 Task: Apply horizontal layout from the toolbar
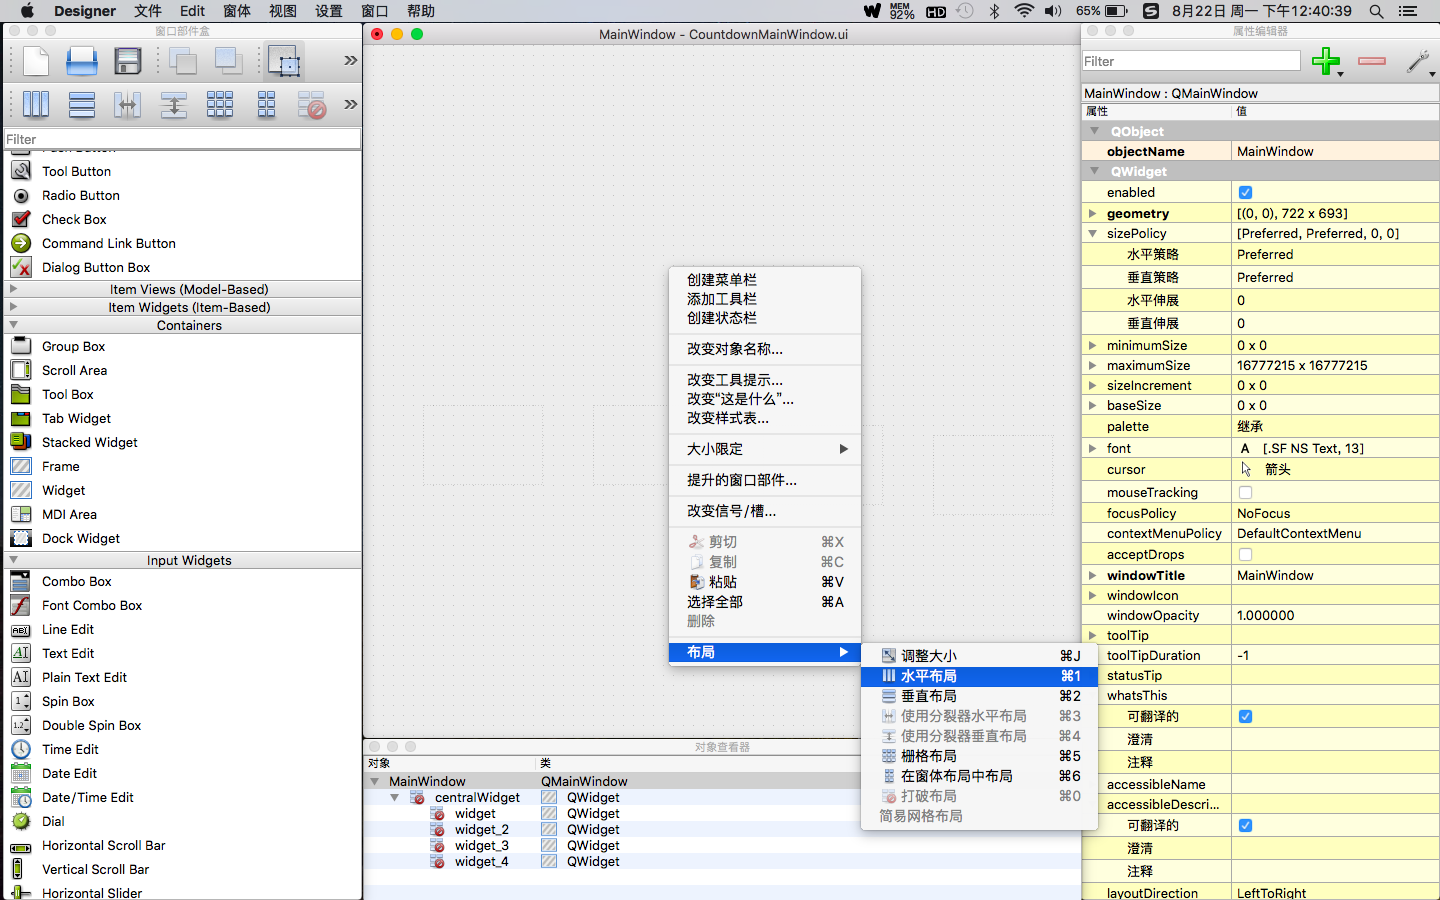(x=35, y=104)
